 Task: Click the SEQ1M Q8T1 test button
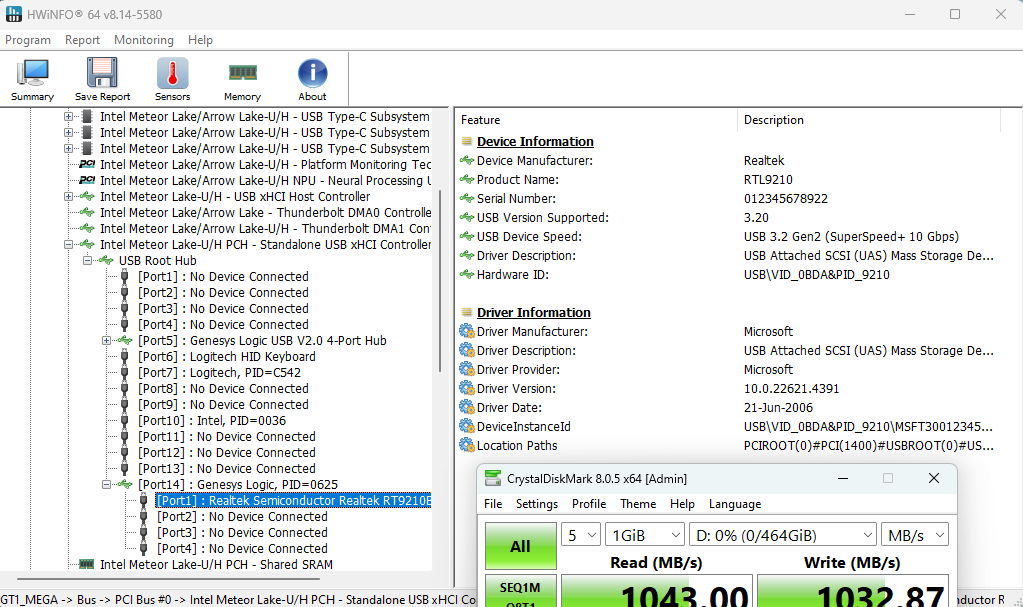tap(521, 591)
